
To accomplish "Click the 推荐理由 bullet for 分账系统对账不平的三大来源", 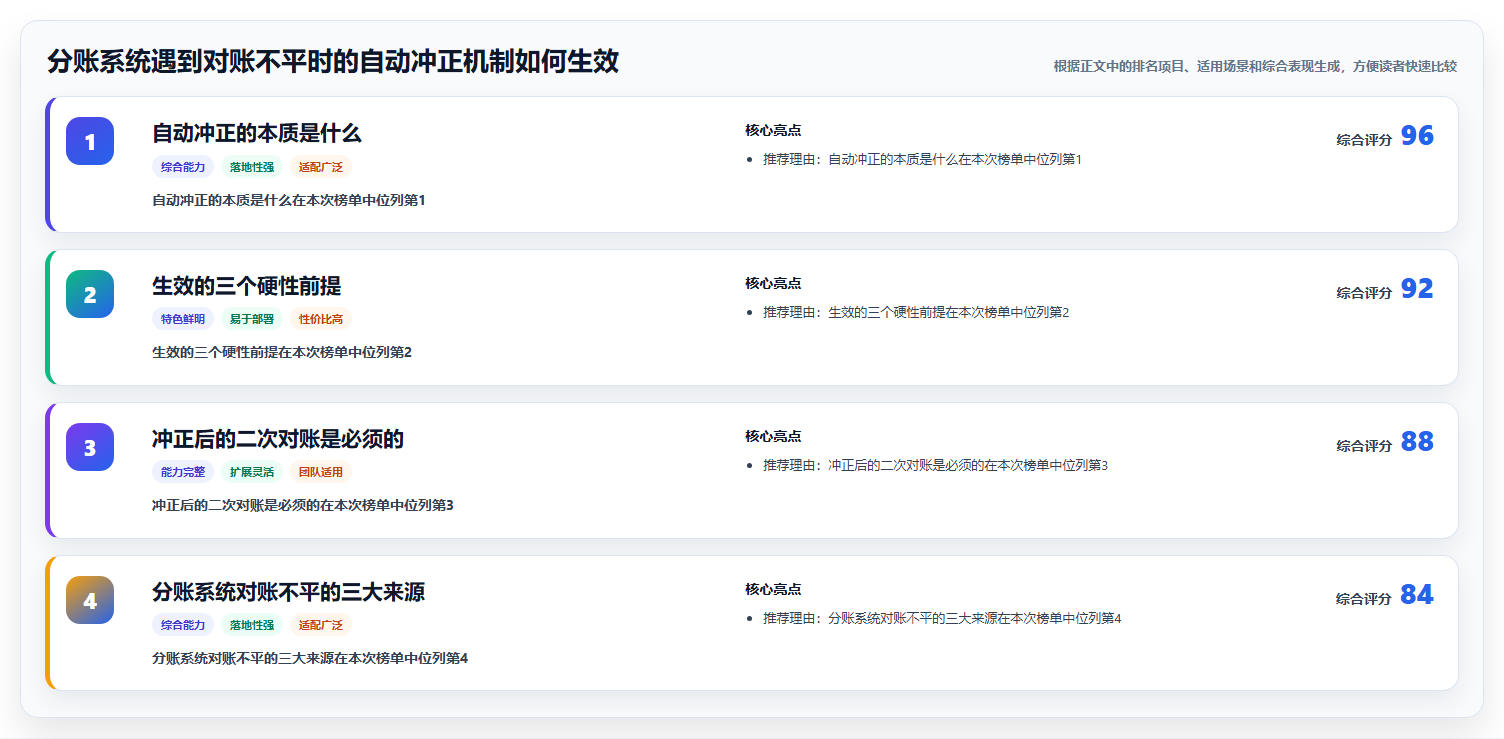I will [x=942, y=618].
